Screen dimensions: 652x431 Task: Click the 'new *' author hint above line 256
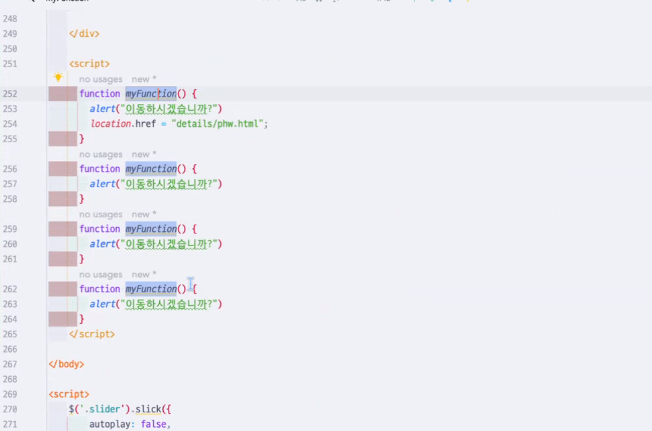(144, 154)
